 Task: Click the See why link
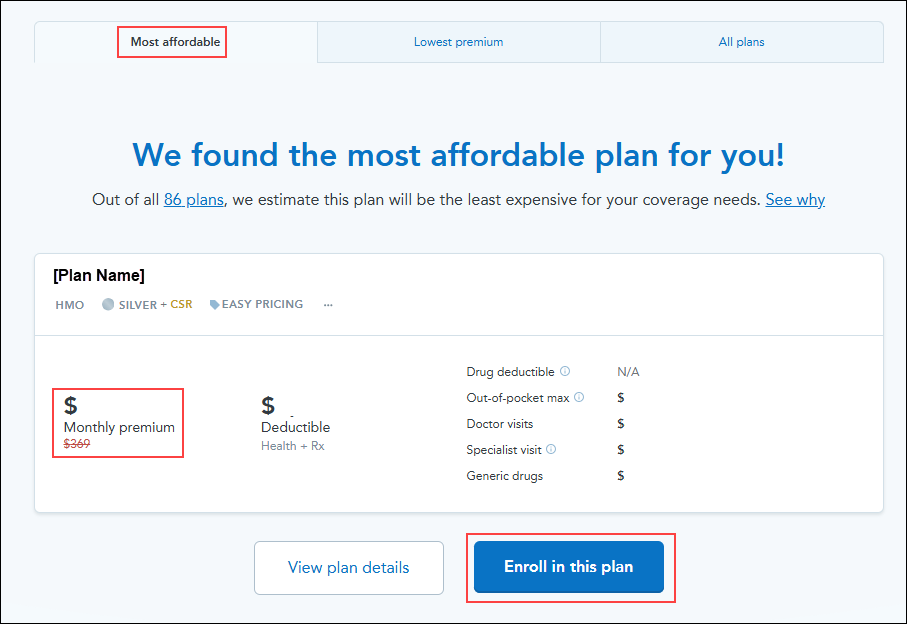[795, 200]
